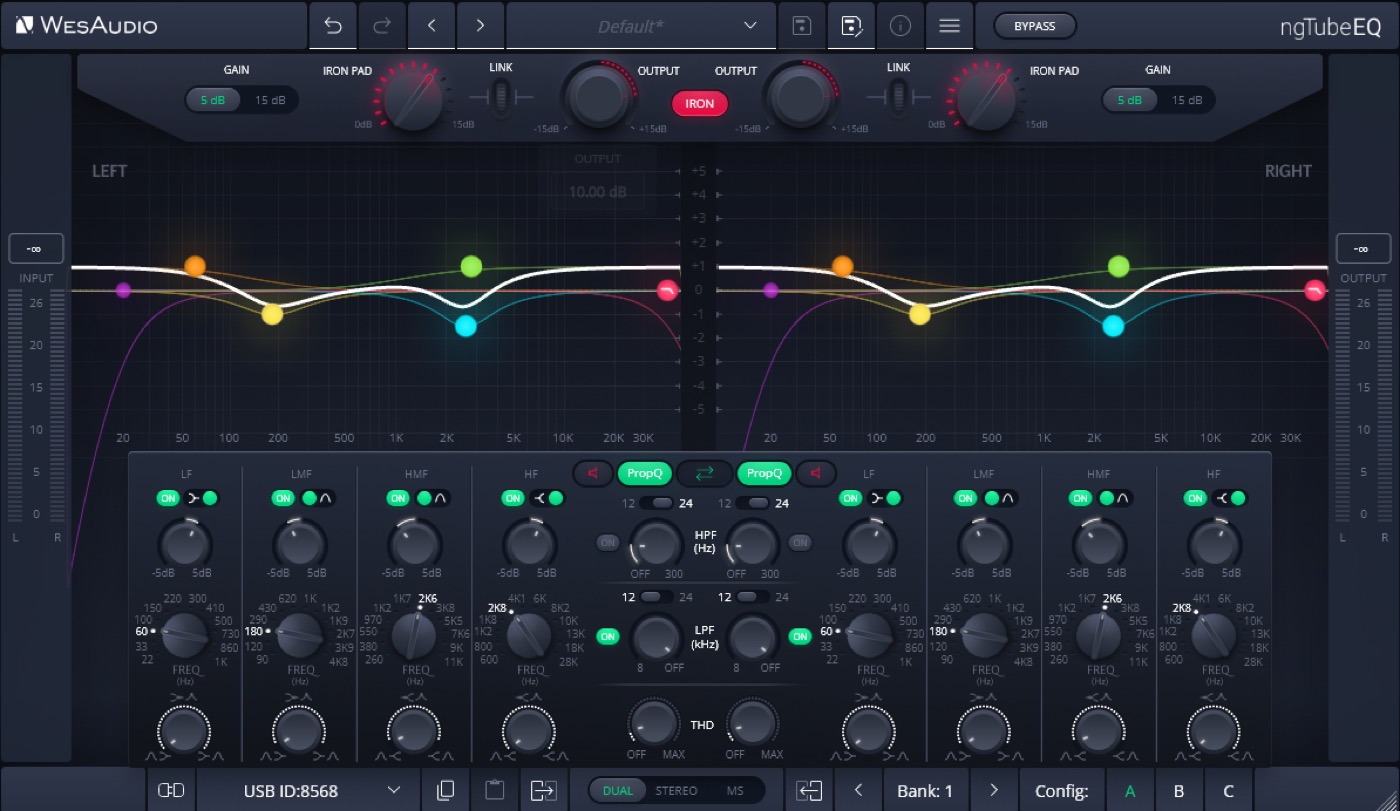
Task: Click the green swap channels arrows icon
Action: click(704, 473)
